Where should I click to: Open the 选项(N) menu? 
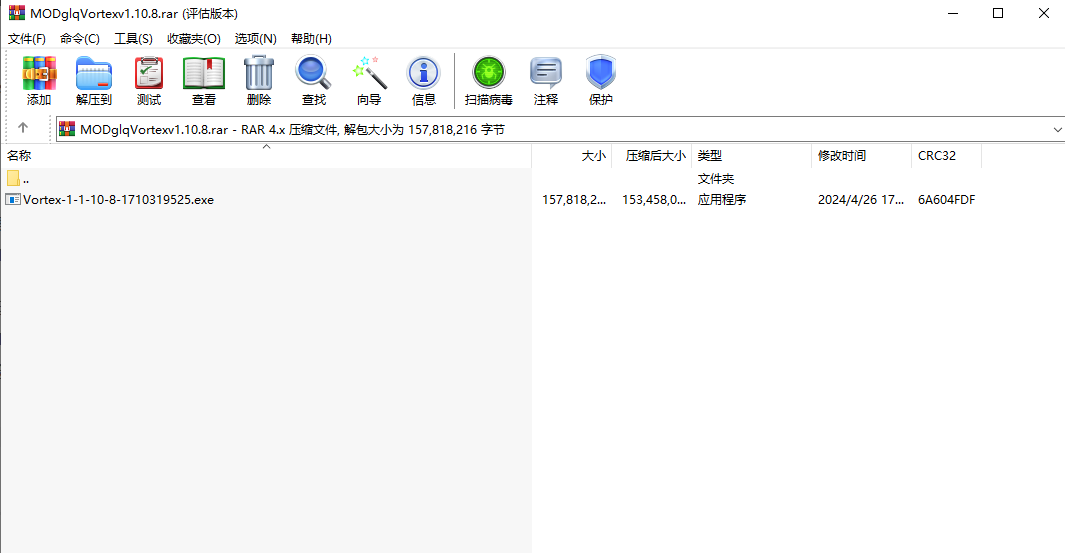[x=255, y=39]
